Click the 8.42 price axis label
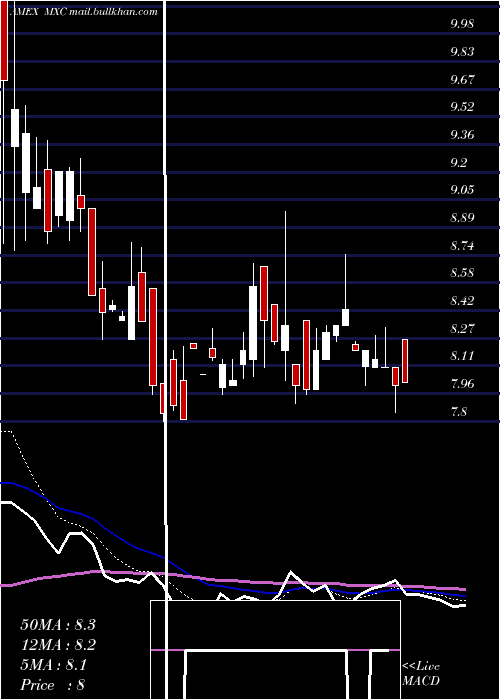Screen dimensions: 500x700 click(462, 300)
